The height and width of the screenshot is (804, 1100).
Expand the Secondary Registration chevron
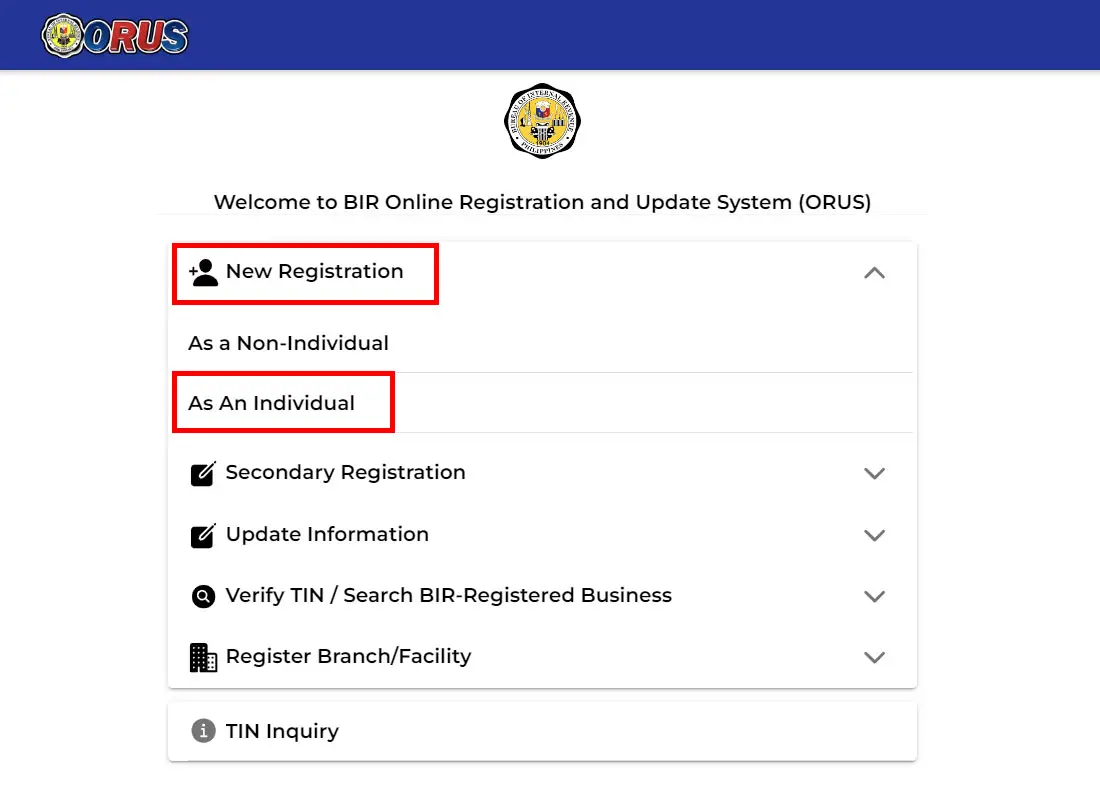pyautogui.click(x=874, y=474)
